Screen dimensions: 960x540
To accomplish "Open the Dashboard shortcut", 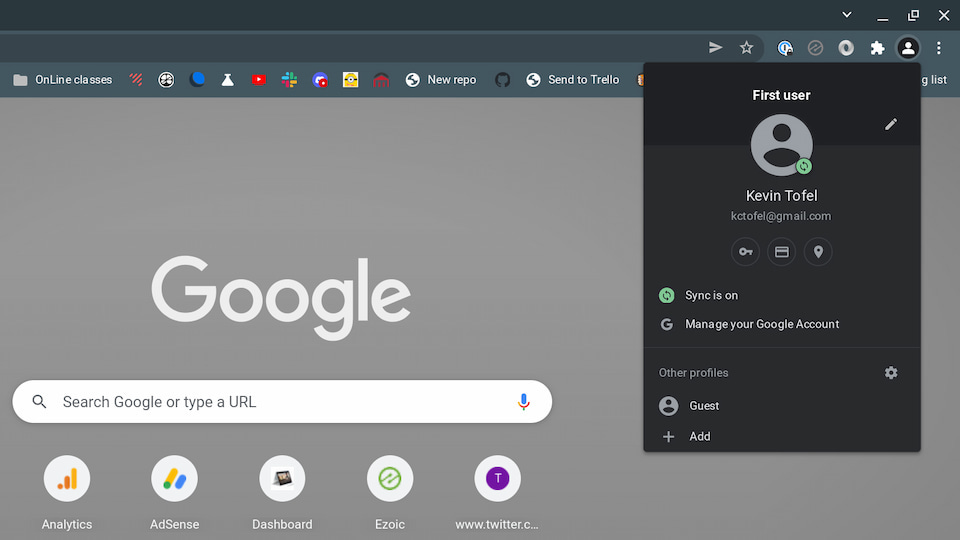I will pos(282,493).
